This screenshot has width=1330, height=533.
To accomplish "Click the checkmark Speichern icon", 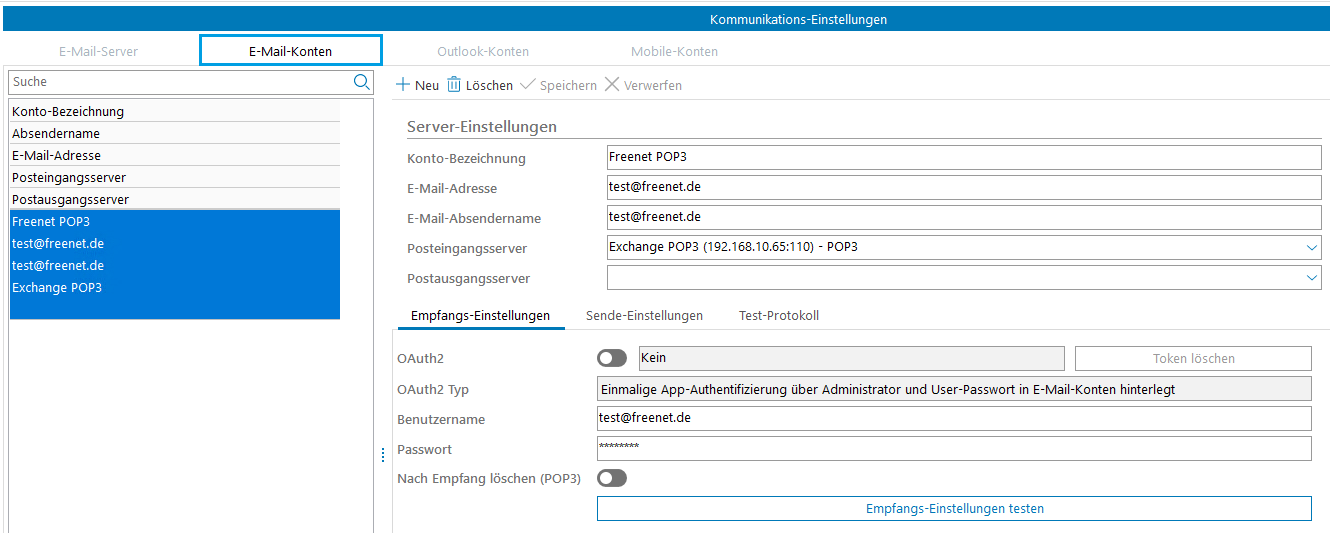I will tap(528, 85).
